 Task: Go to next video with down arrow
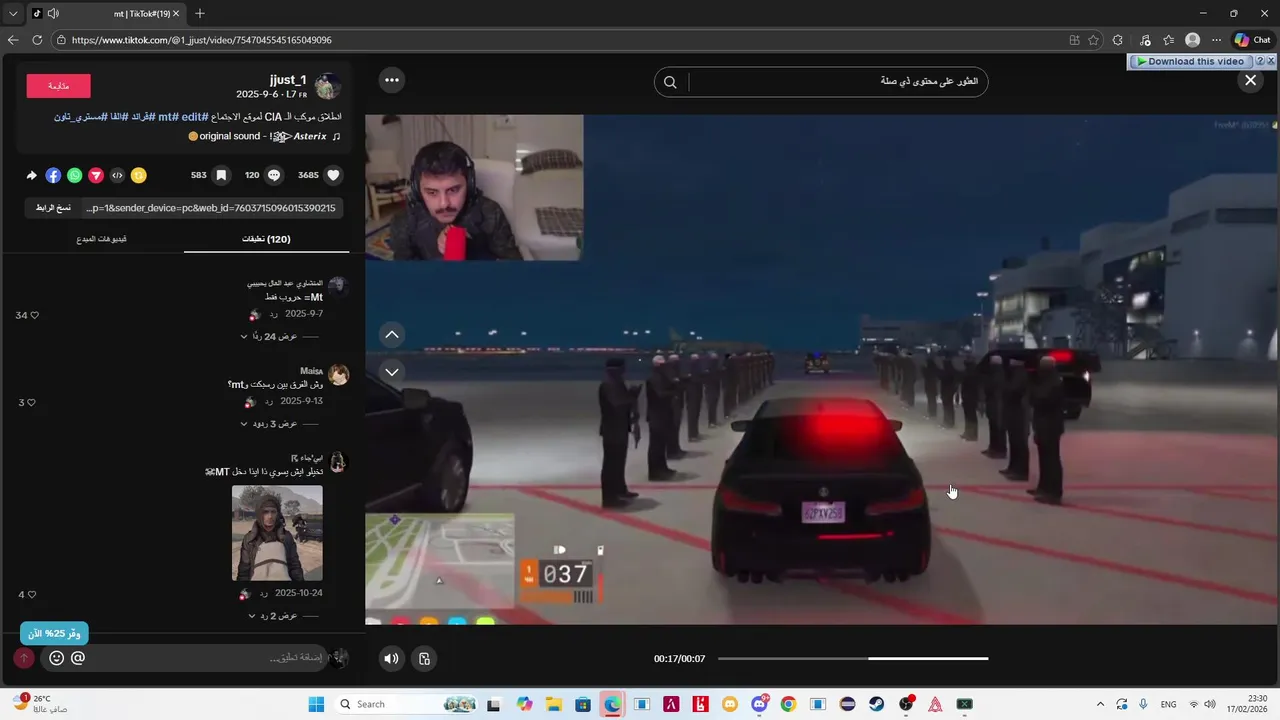coord(392,371)
